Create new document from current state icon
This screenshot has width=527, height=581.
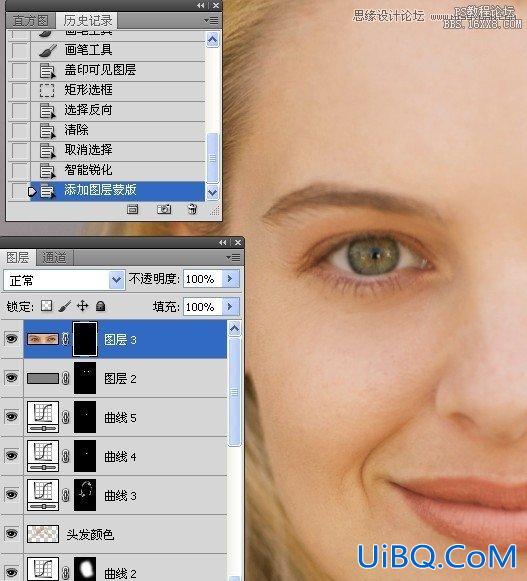click(132, 209)
